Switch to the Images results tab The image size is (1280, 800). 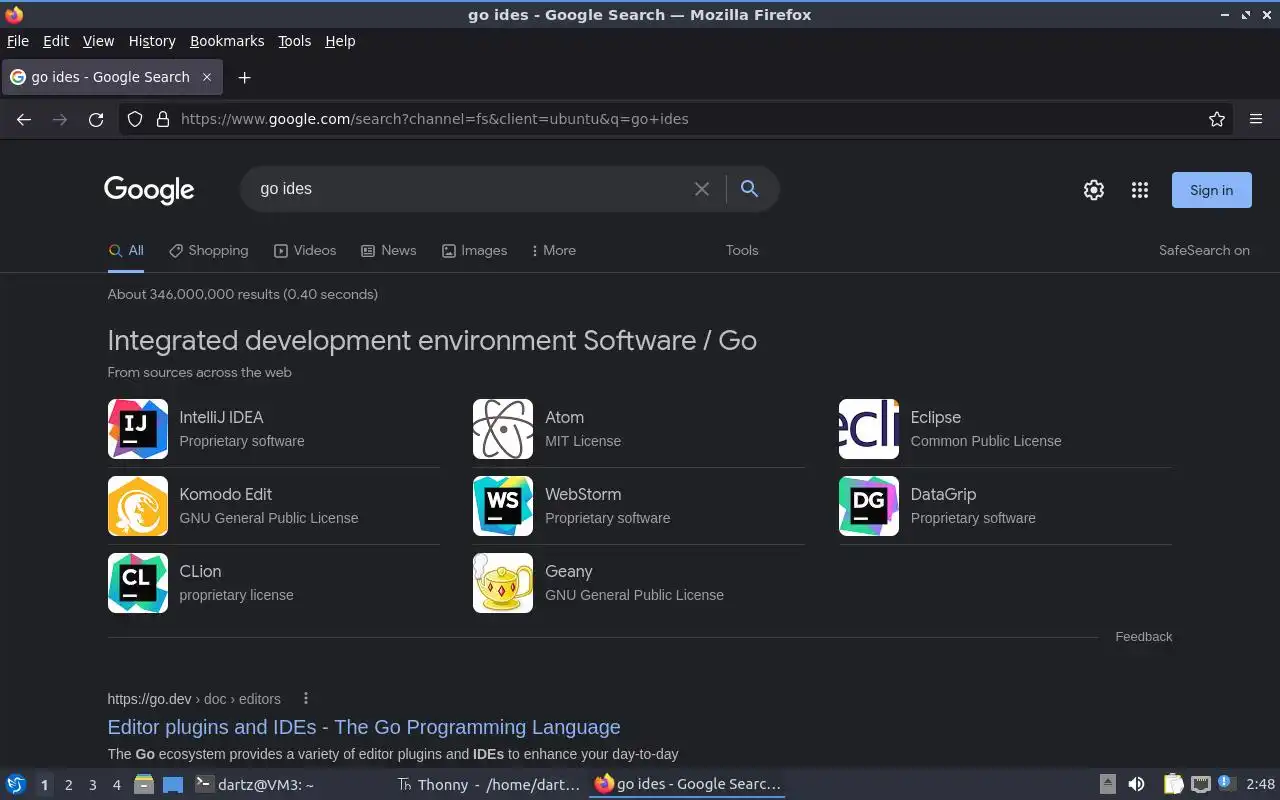[x=475, y=251]
